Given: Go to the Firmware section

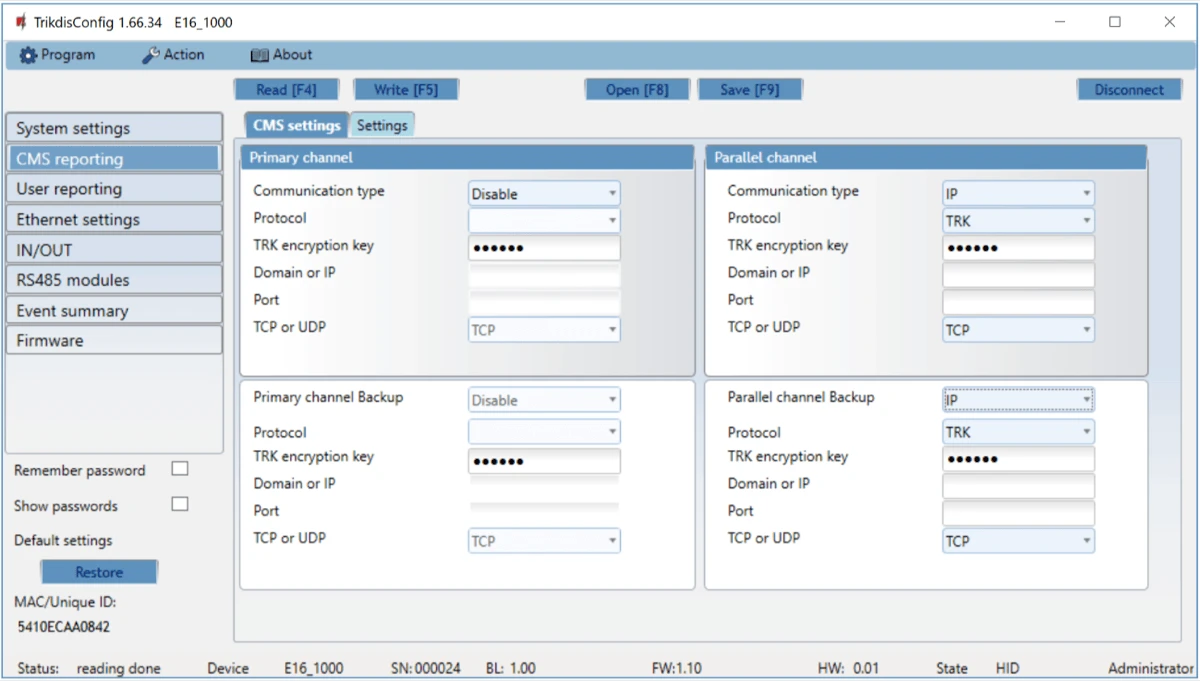Looking at the screenshot, I should tap(113, 341).
